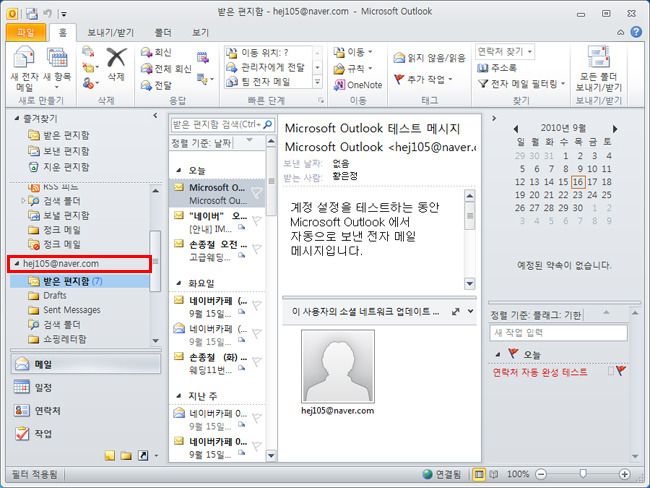
Task: Open the 추가 작업 follow-up dropdown
Action: coord(423,79)
